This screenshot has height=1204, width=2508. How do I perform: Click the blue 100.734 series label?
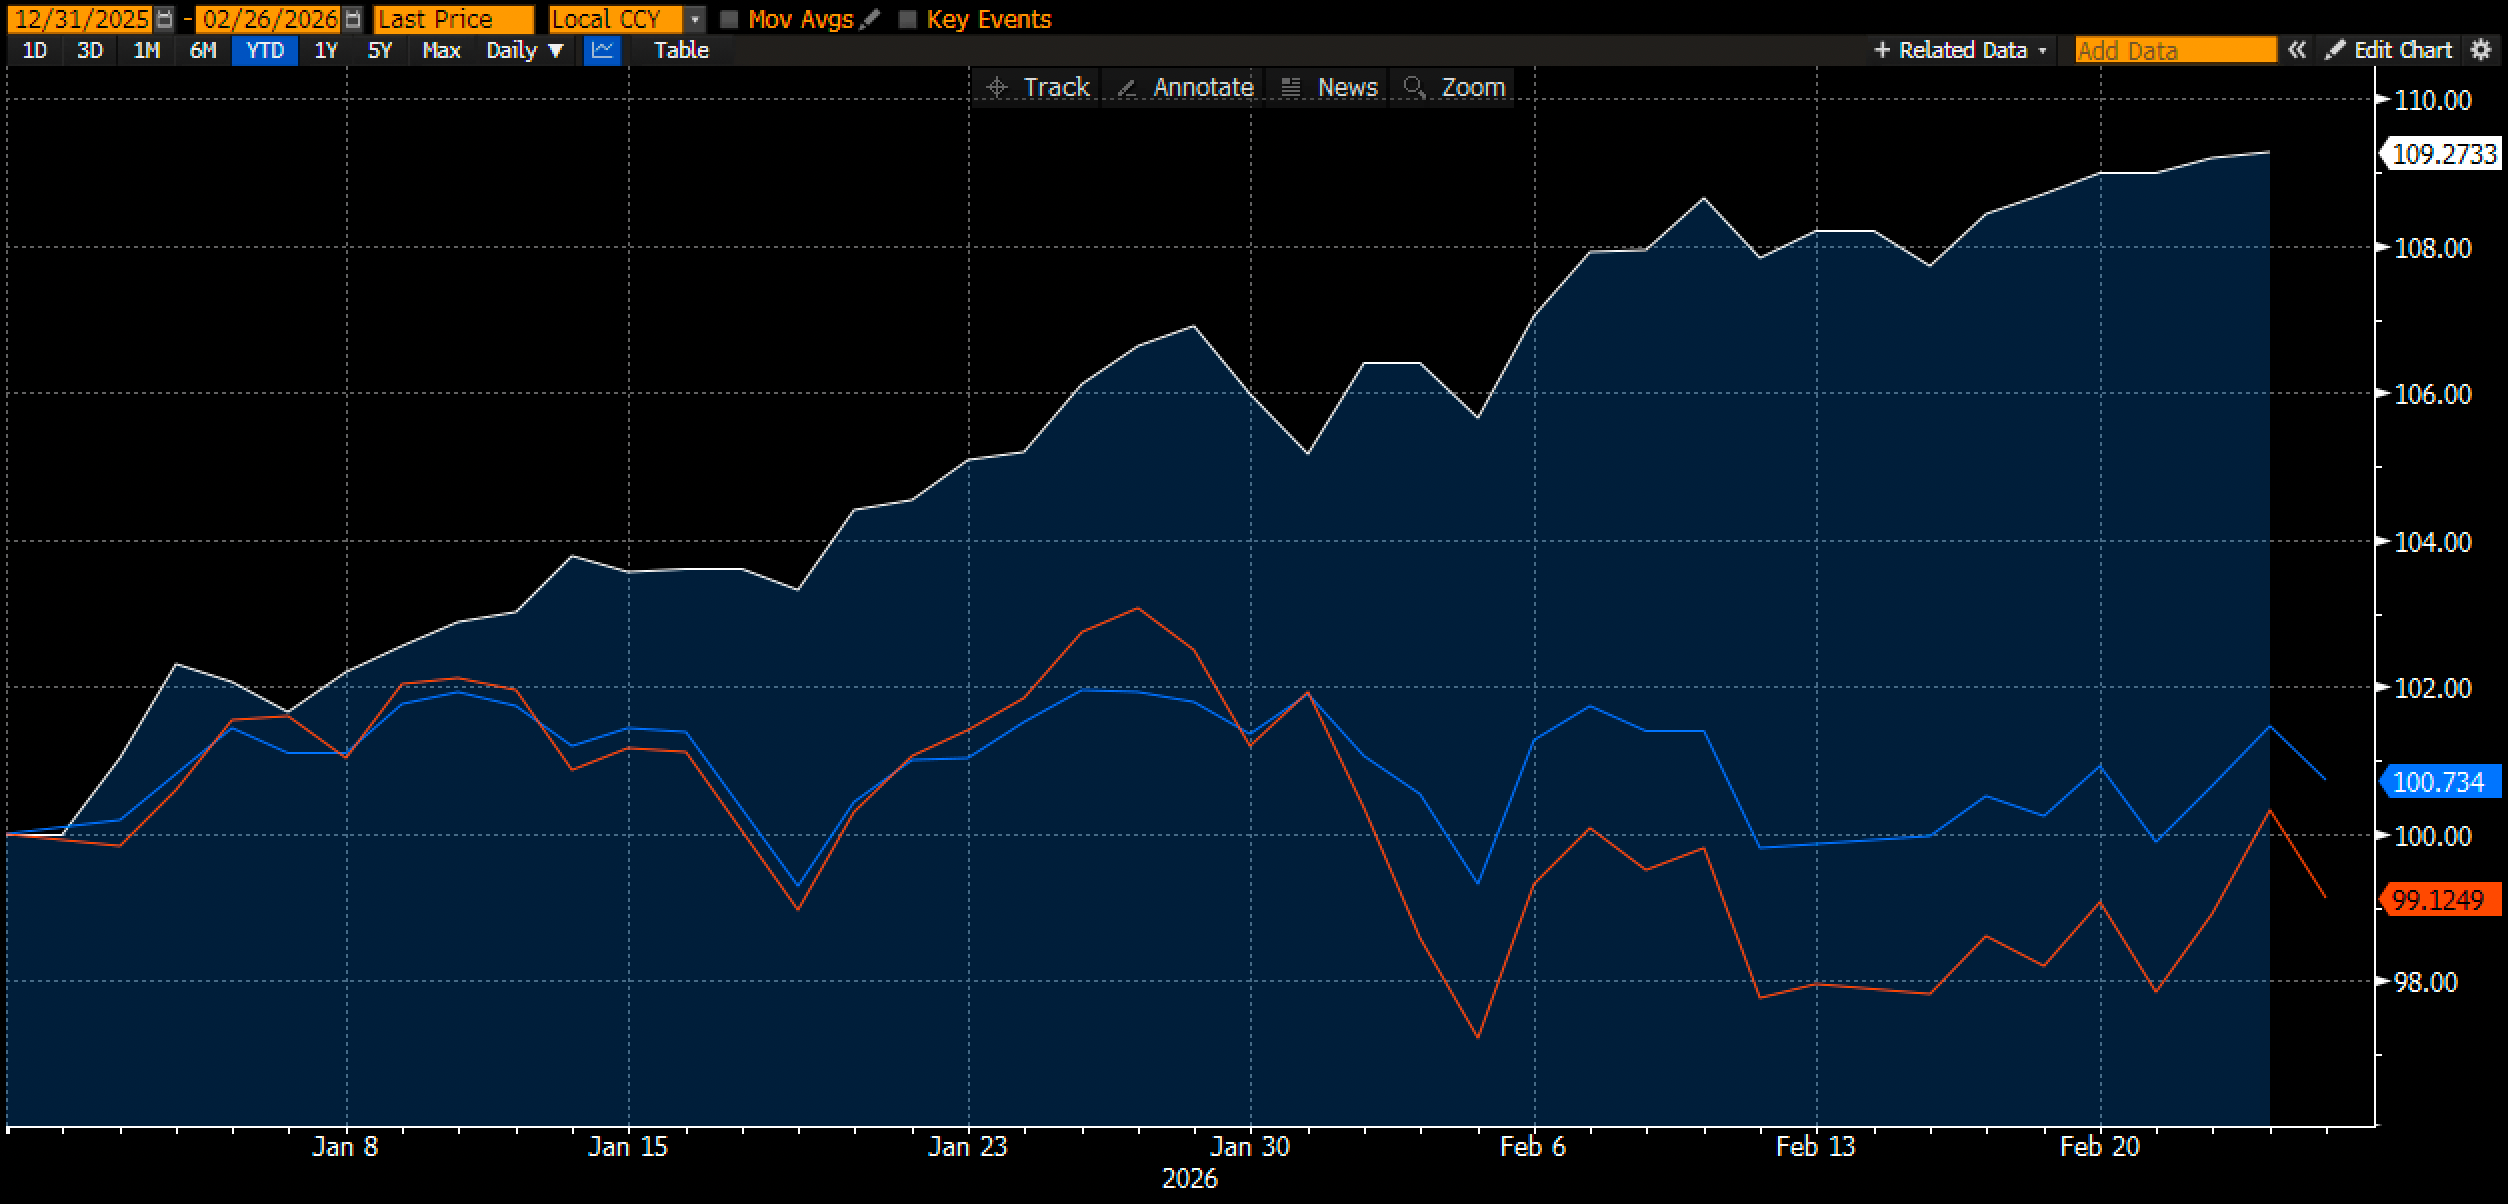click(2439, 782)
